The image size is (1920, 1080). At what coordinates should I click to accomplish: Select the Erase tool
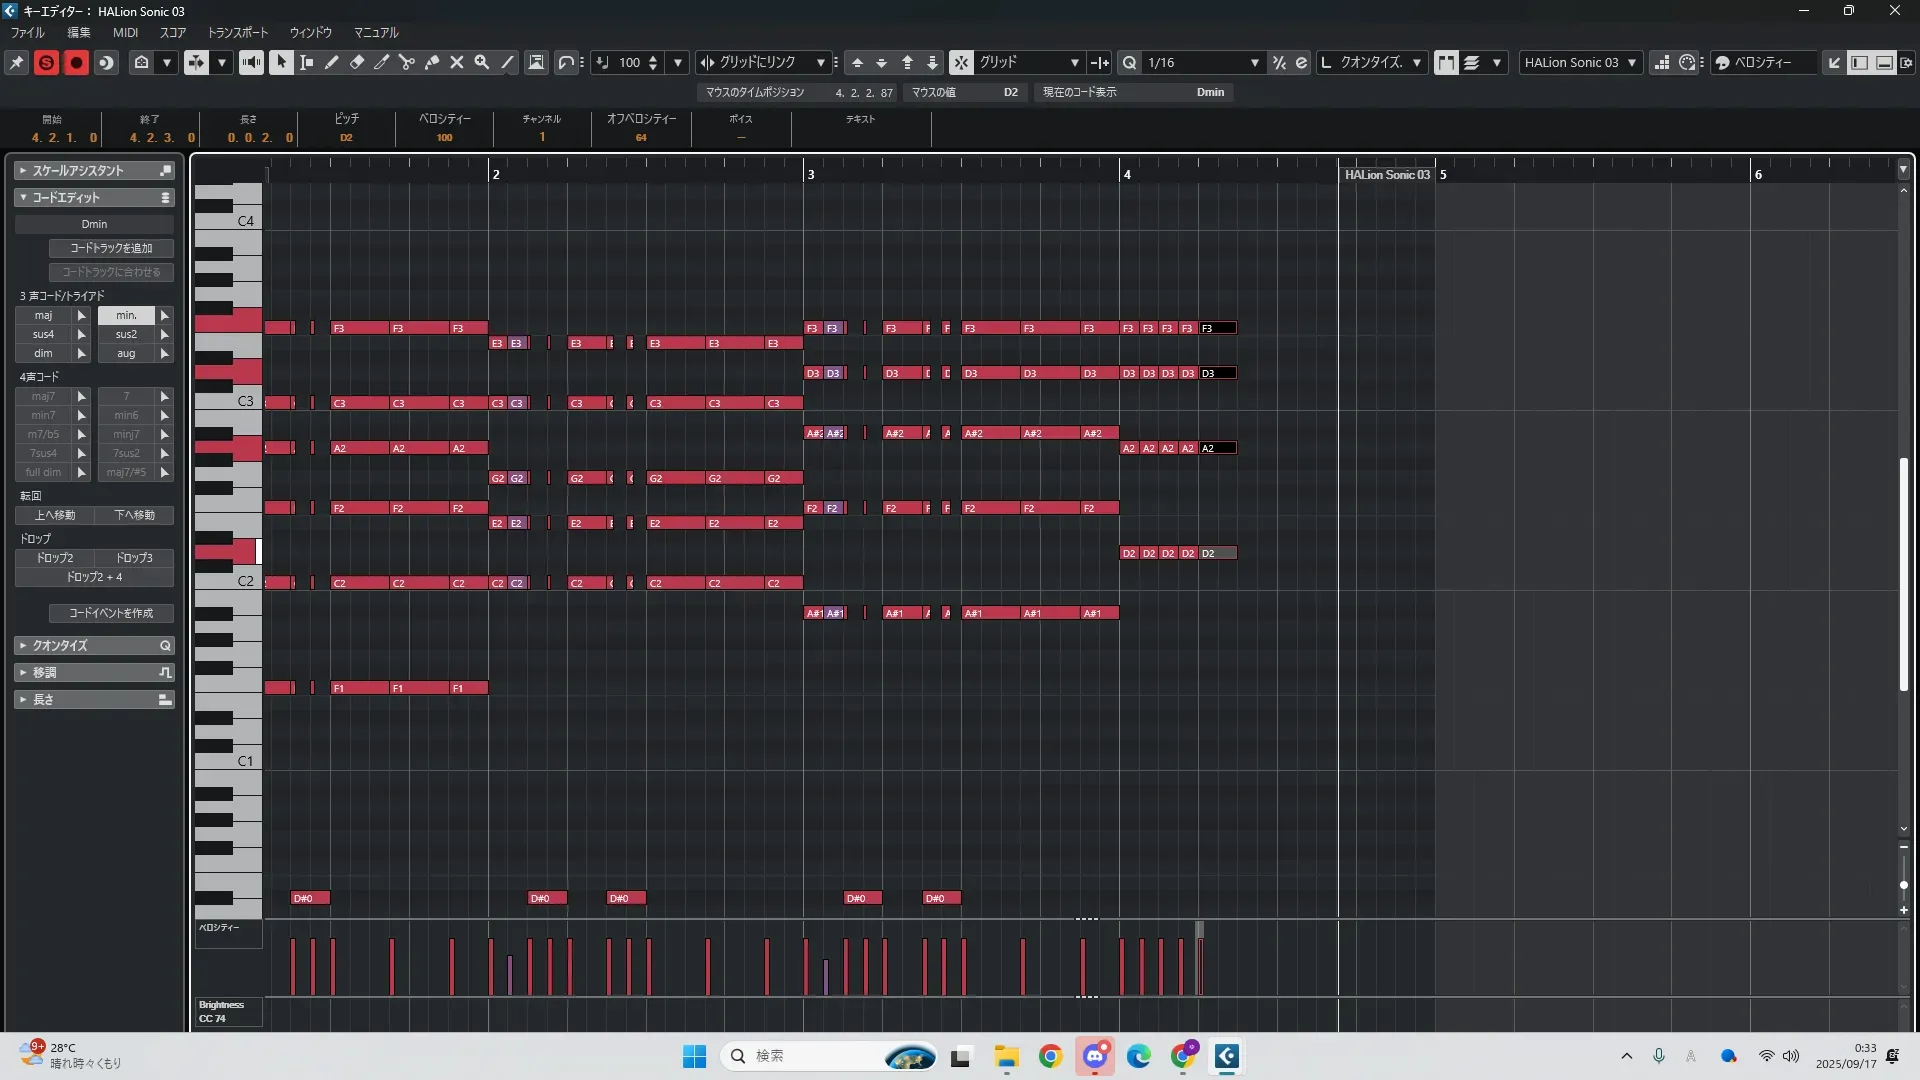tap(357, 62)
